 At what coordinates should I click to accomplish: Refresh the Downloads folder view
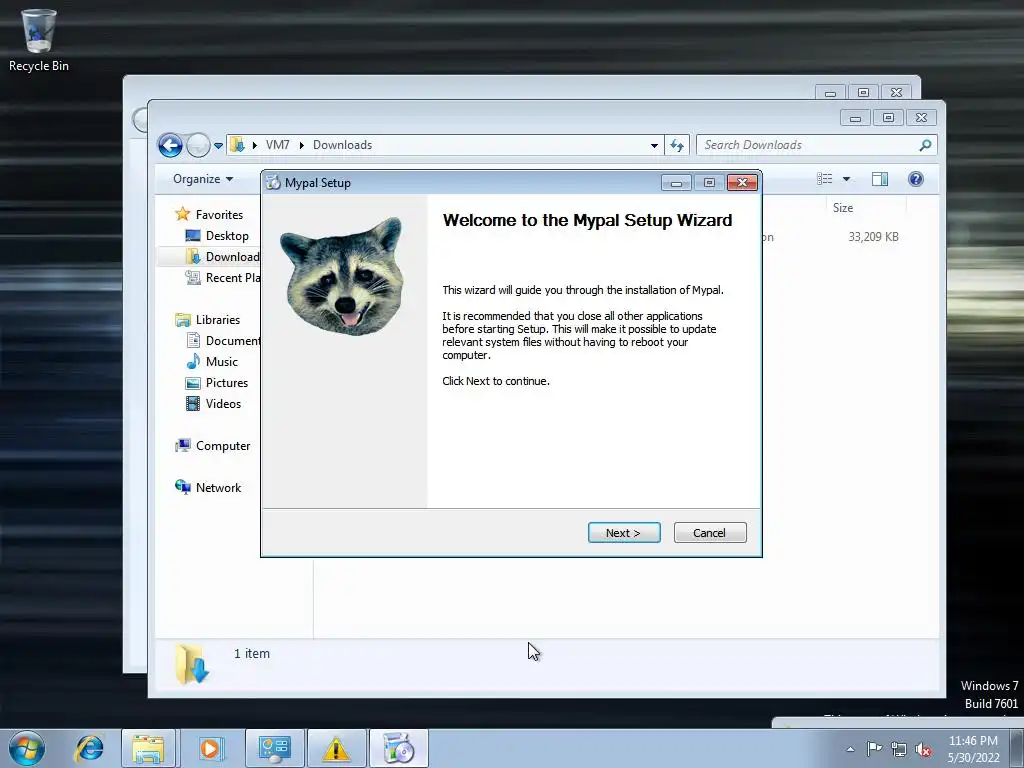pos(677,146)
